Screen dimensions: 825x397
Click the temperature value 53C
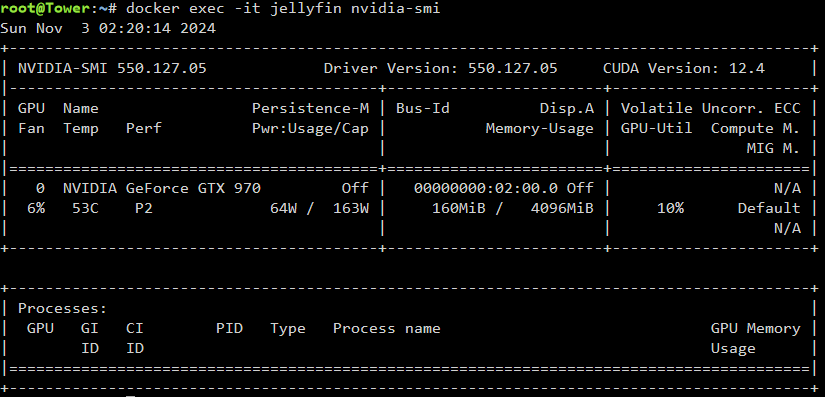(85, 208)
